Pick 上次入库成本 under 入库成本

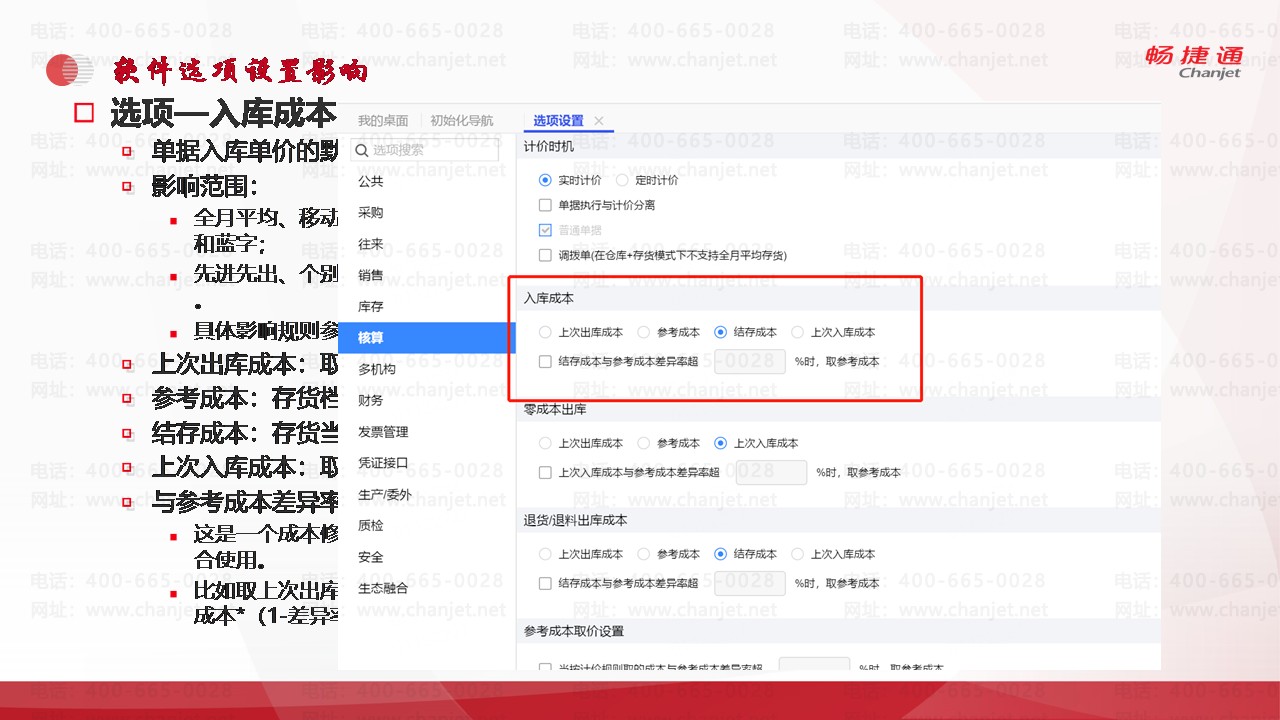tap(798, 332)
